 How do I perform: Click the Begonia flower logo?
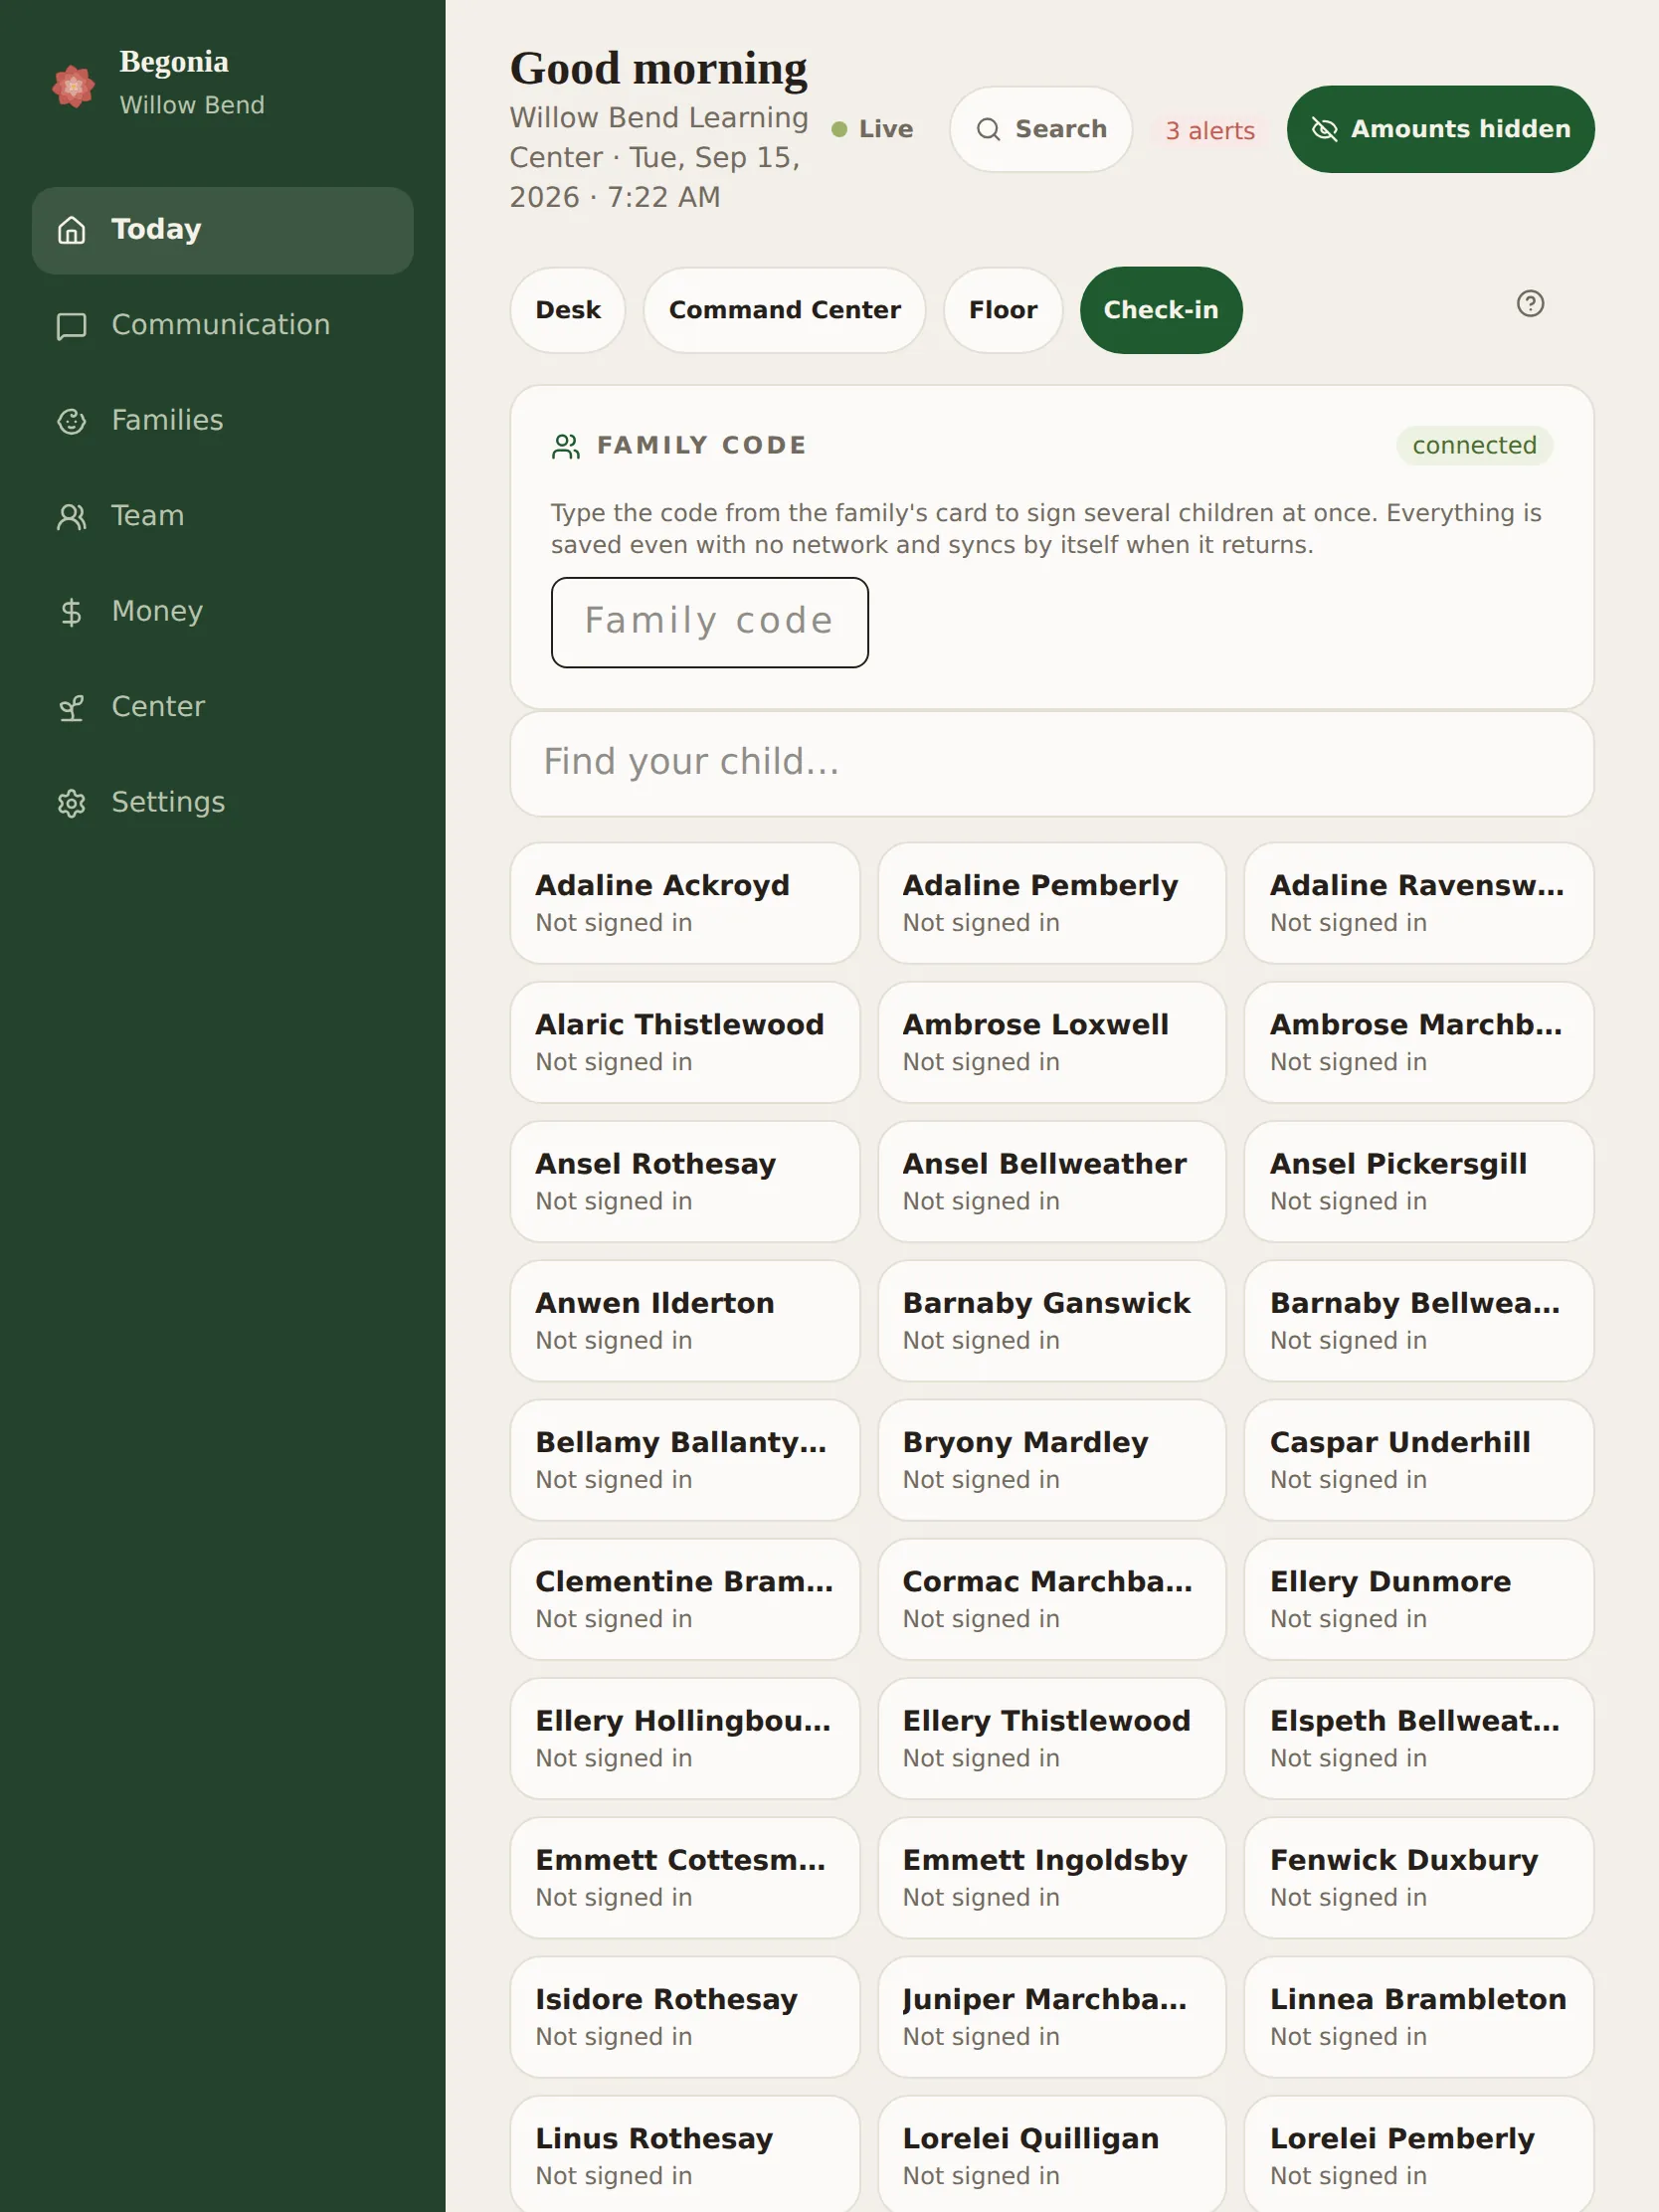point(73,86)
